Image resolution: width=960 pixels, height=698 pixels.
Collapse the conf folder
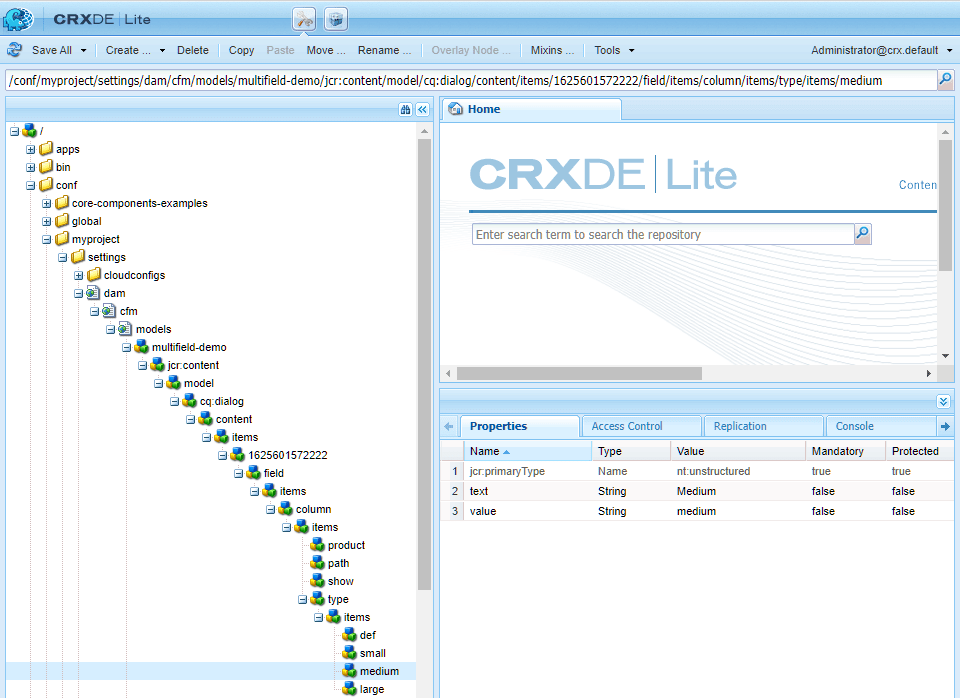[x=31, y=185]
